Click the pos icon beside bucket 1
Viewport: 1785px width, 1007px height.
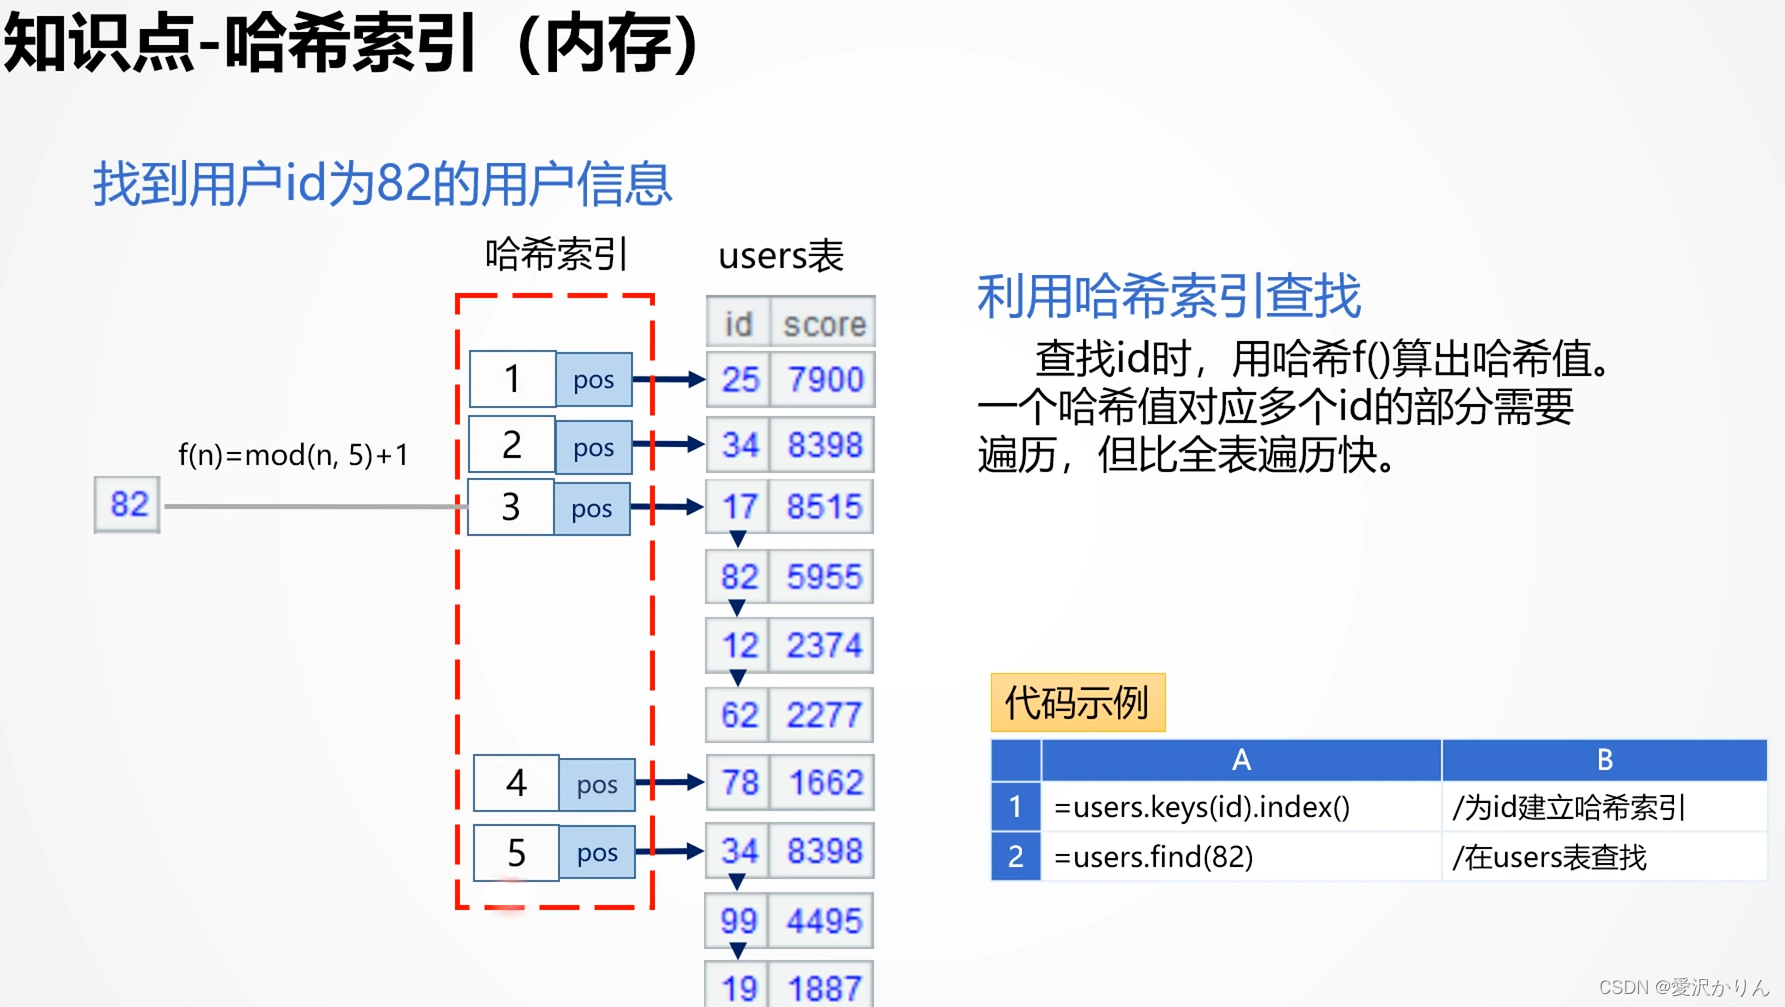594,379
